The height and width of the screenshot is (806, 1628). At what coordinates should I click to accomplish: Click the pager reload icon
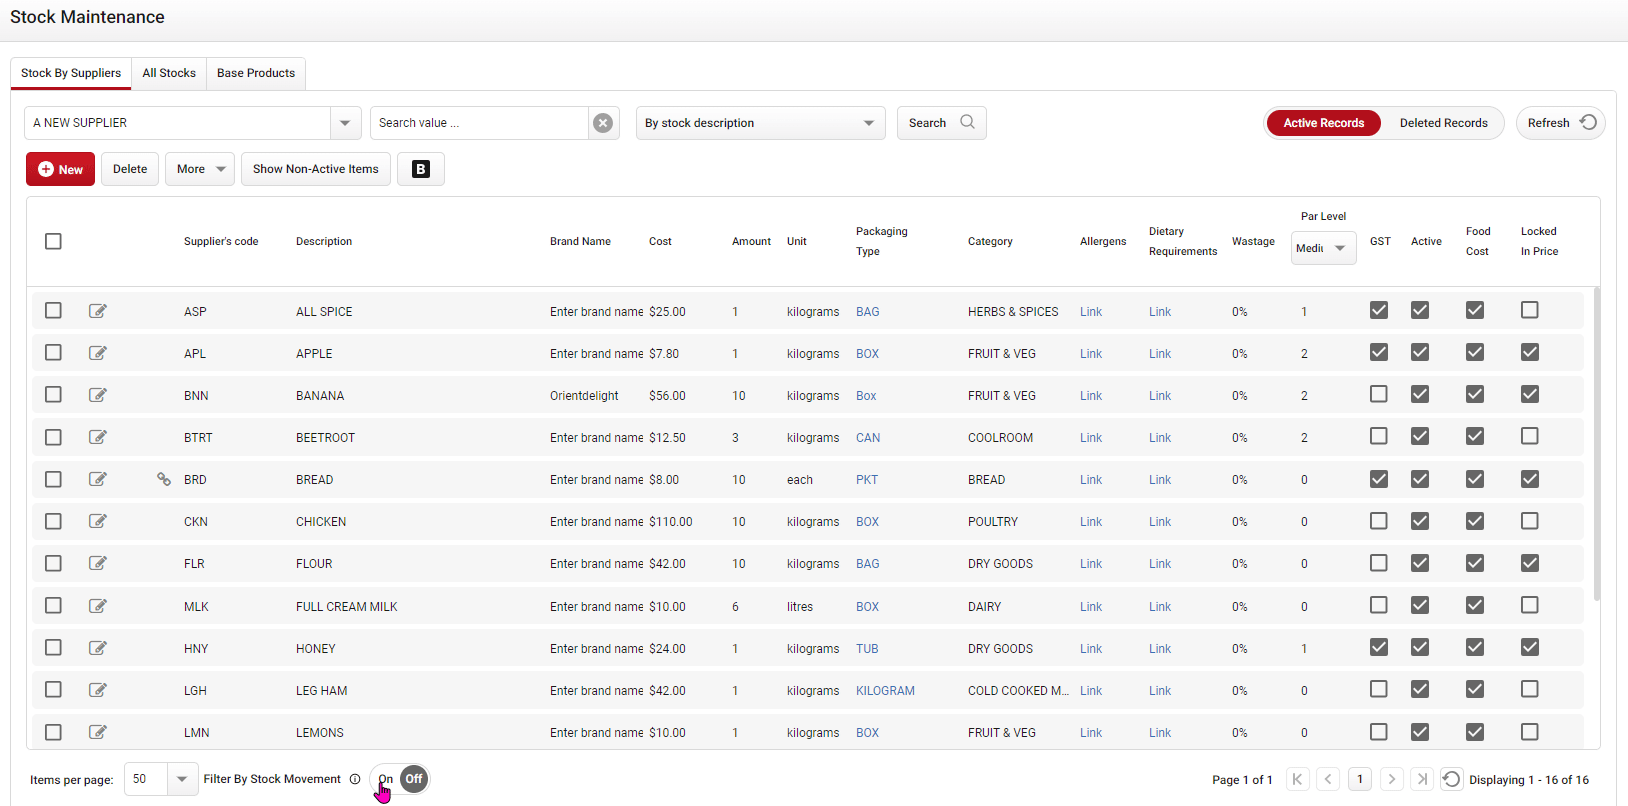[1452, 779]
